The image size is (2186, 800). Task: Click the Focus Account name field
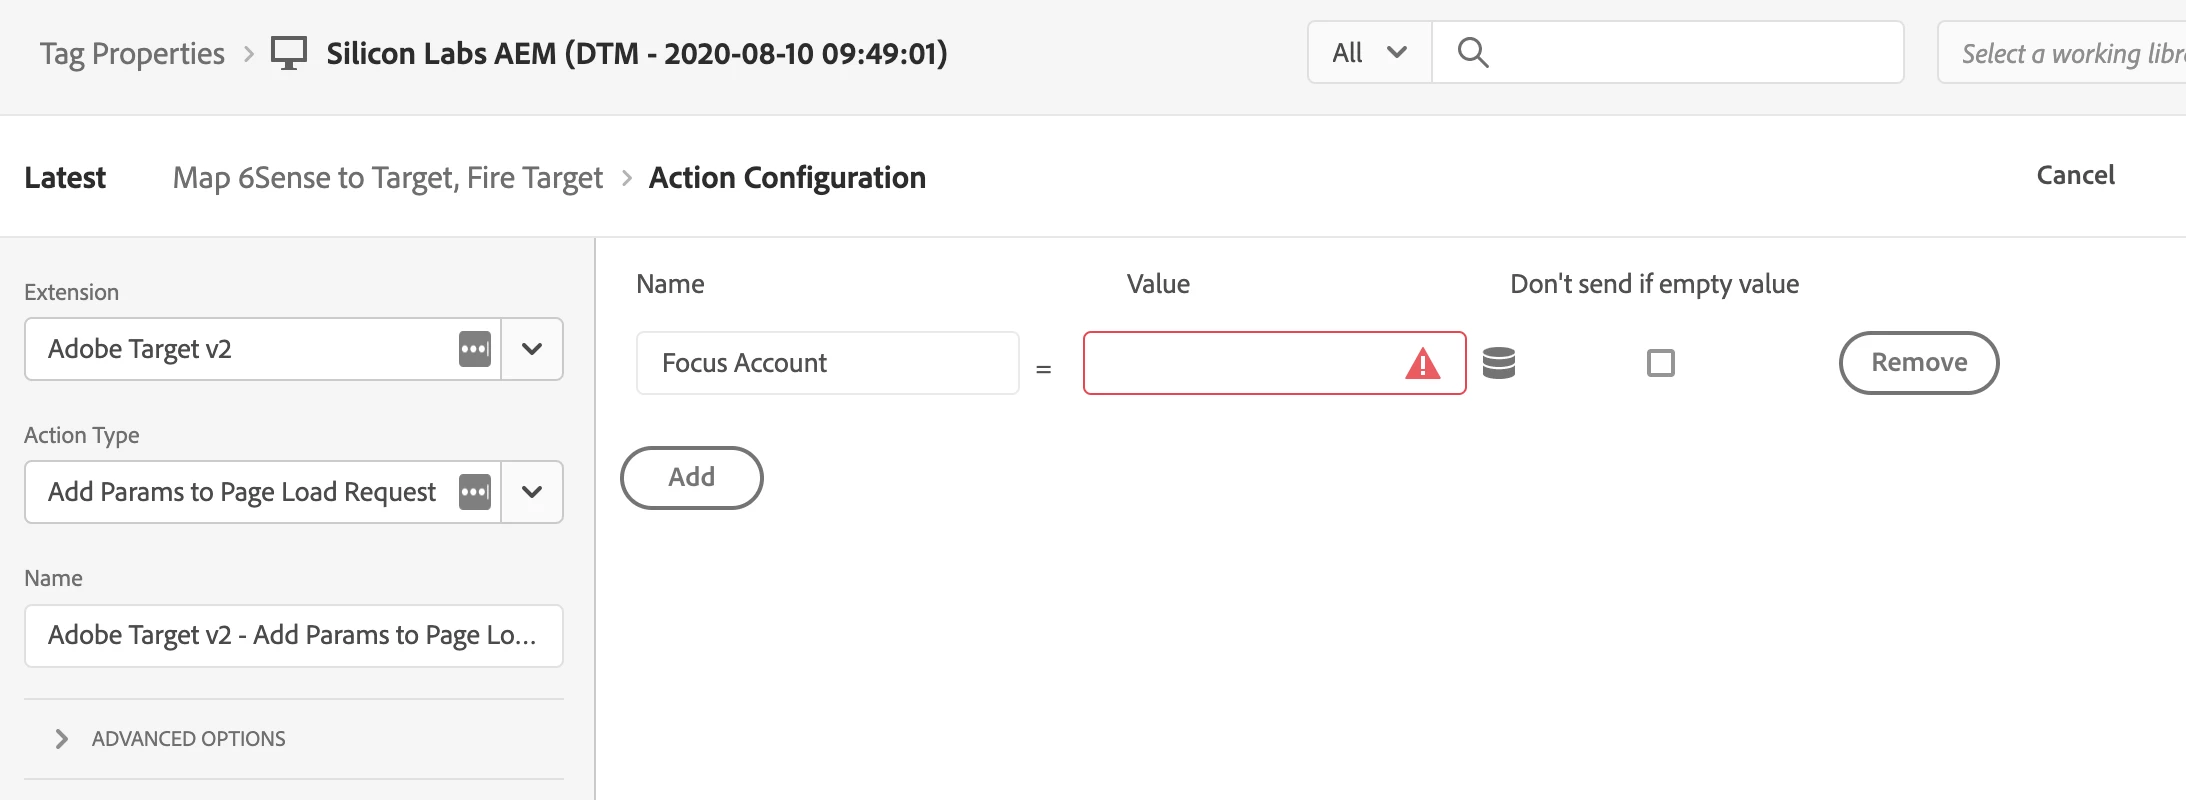pyautogui.click(x=828, y=363)
